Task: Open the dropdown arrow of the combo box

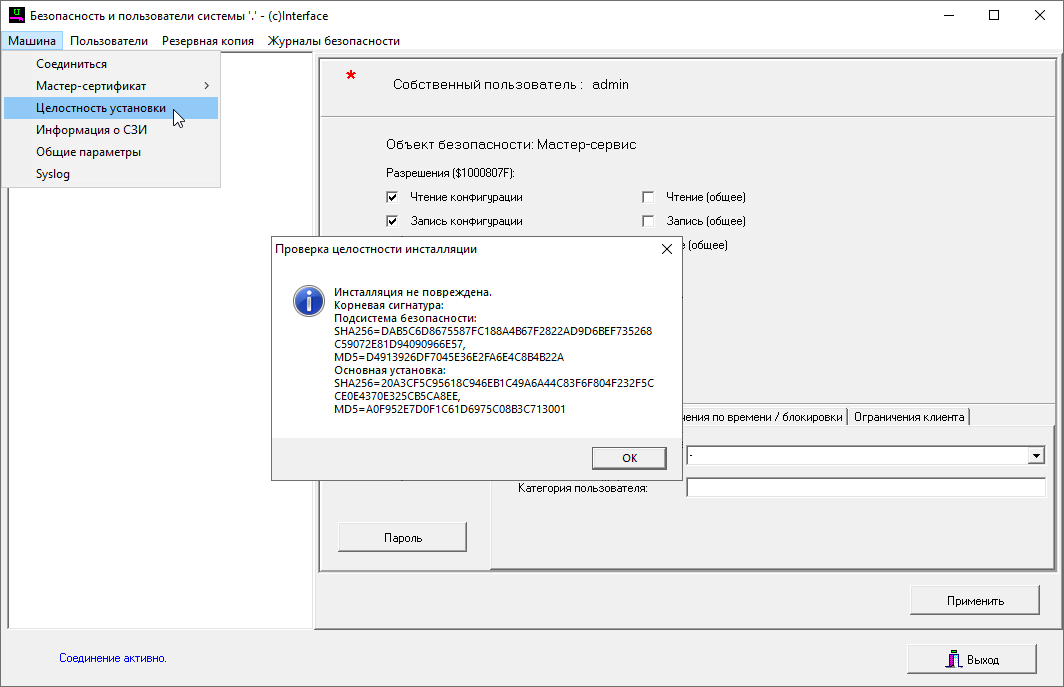Action: coord(1036,456)
